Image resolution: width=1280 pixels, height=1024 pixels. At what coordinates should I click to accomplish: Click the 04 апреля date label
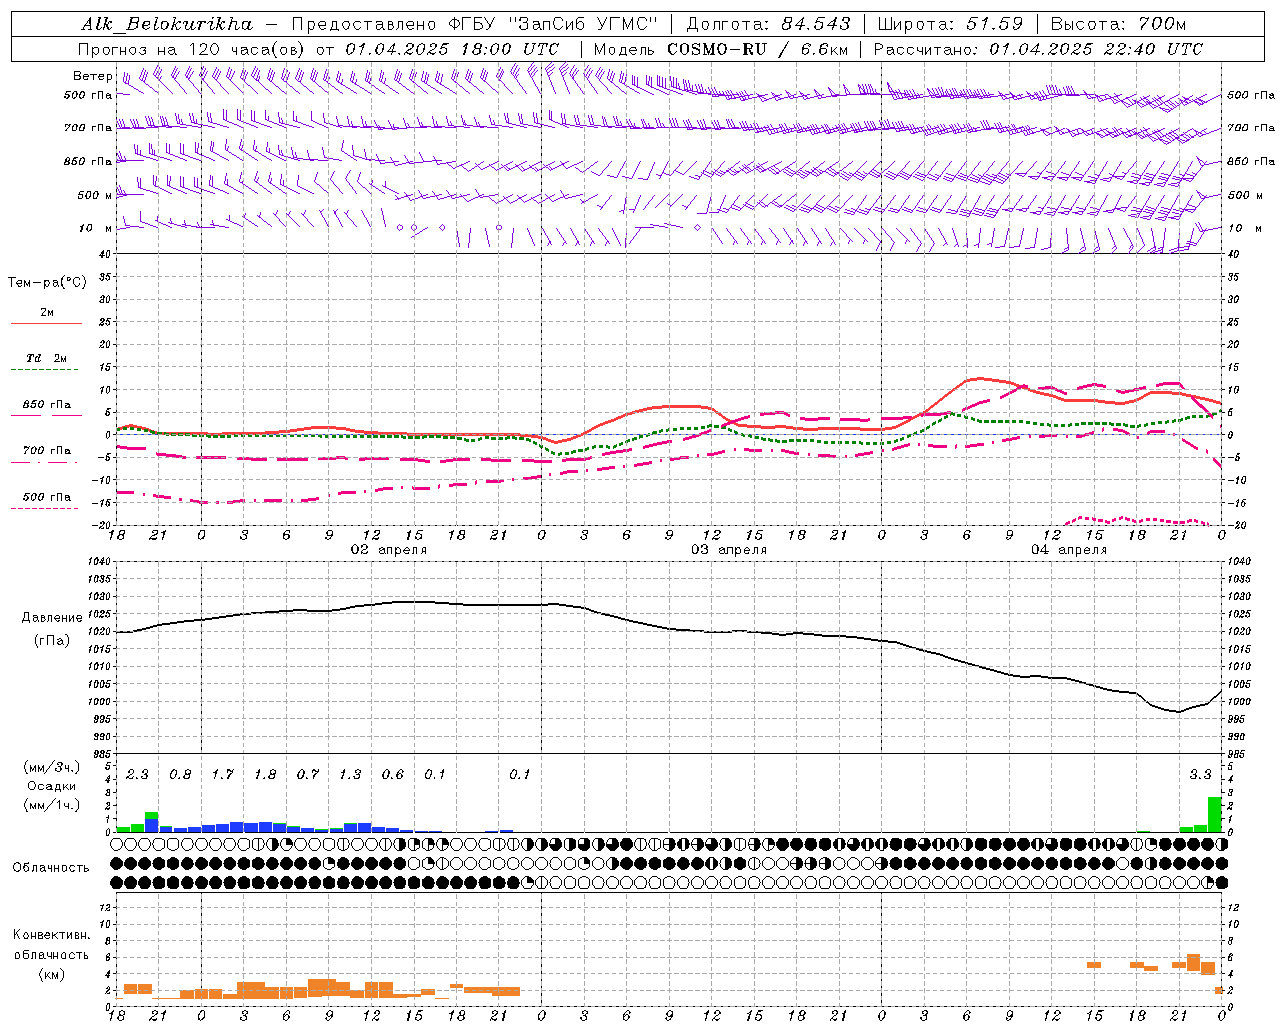point(1069,550)
